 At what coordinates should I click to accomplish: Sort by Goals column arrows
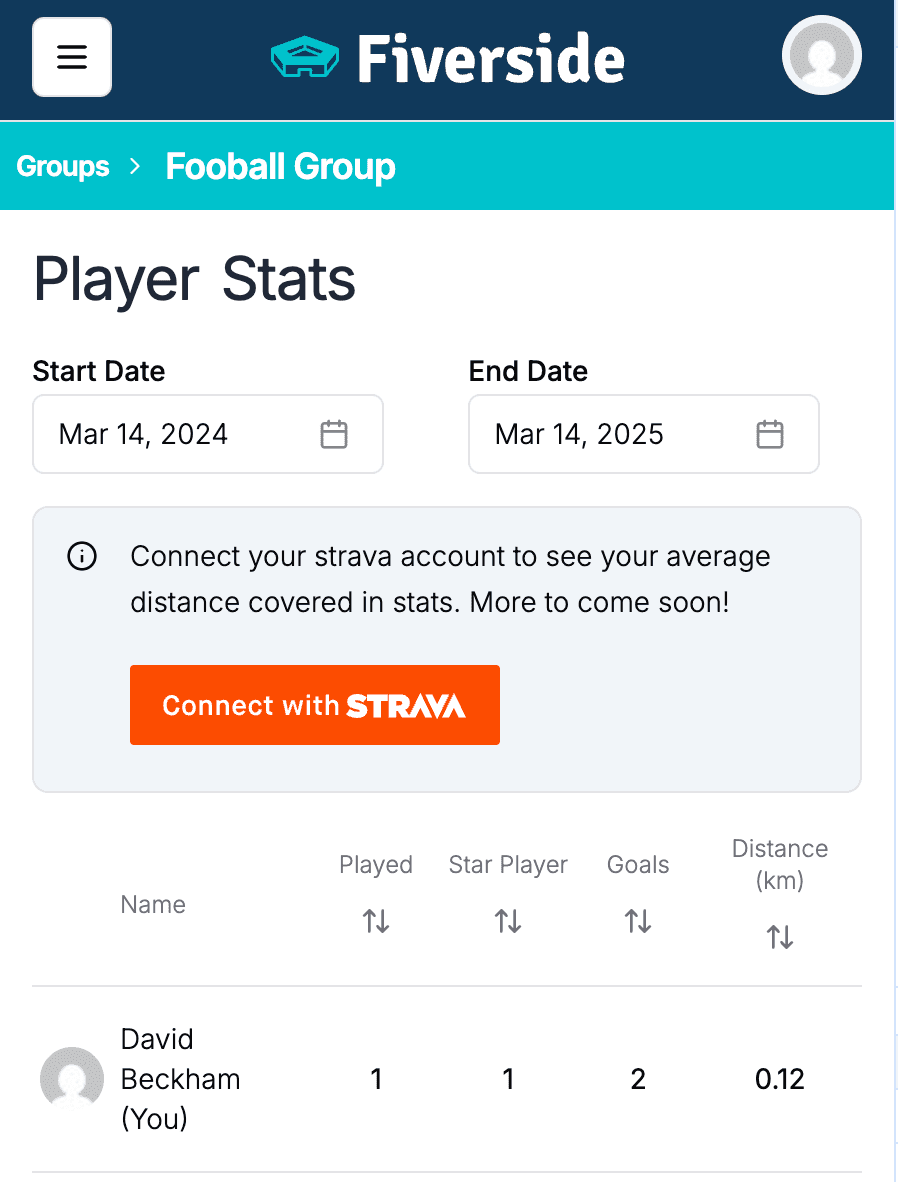[638, 920]
